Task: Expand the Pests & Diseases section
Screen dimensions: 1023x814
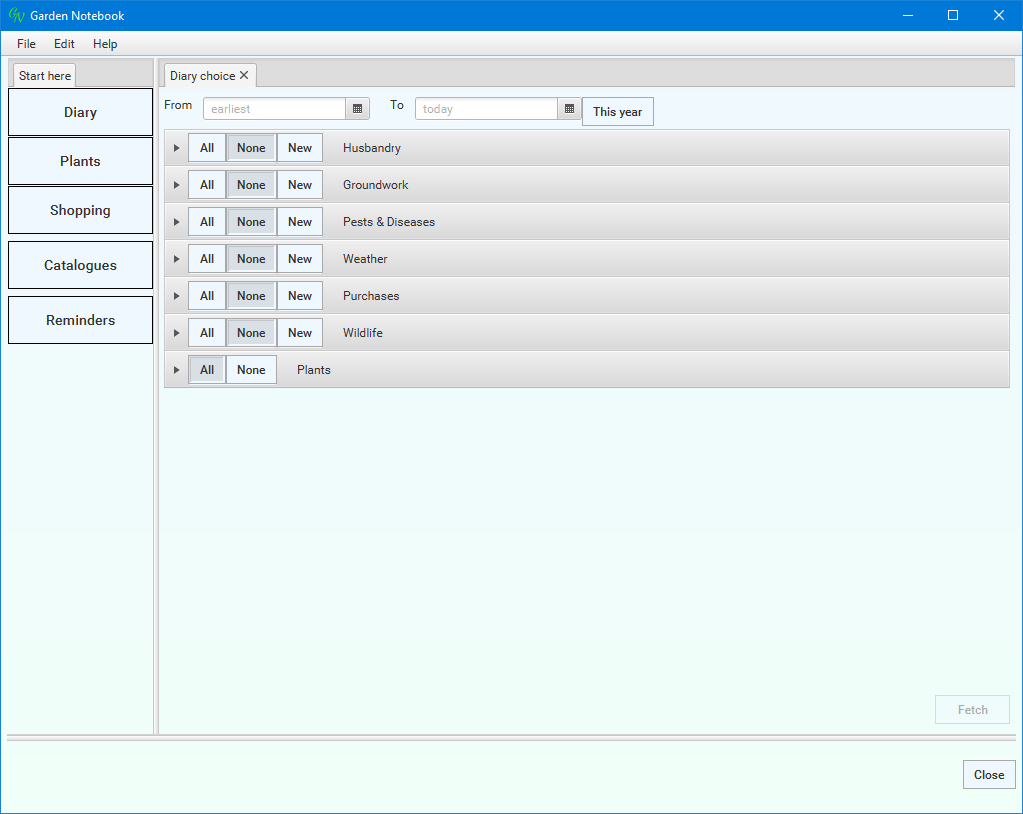Action: [177, 222]
